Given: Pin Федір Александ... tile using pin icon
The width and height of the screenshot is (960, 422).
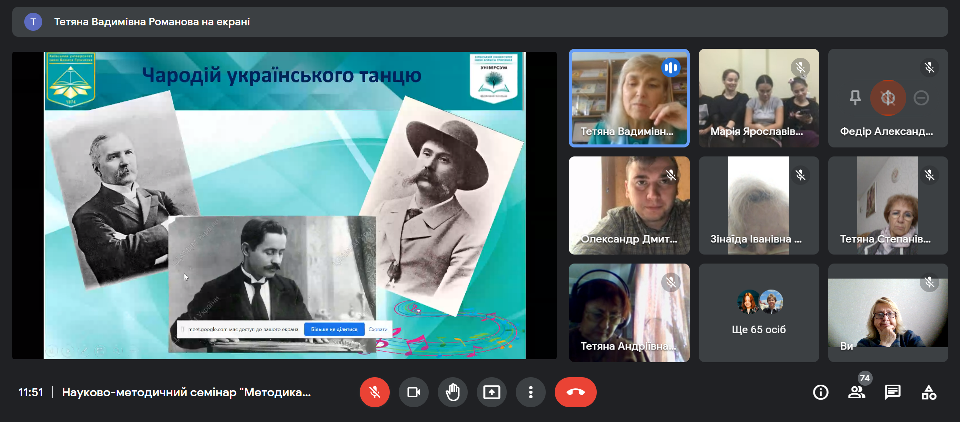Looking at the screenshot, I should [x=855, y=97].
